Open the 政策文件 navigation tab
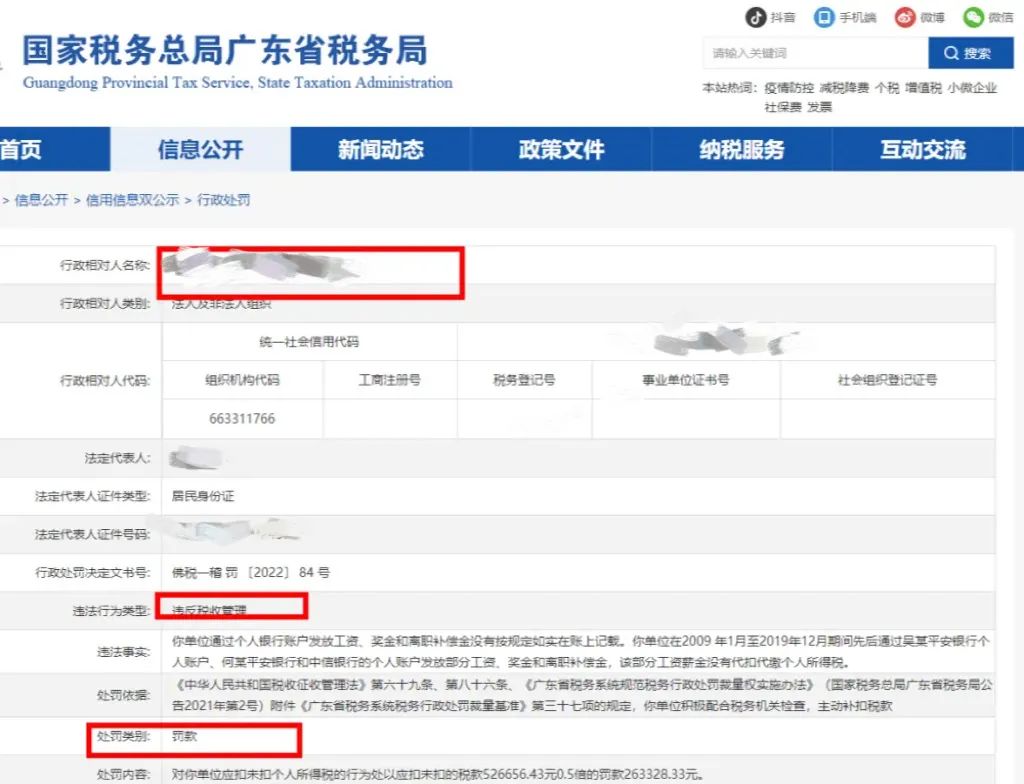 point(561,150)
